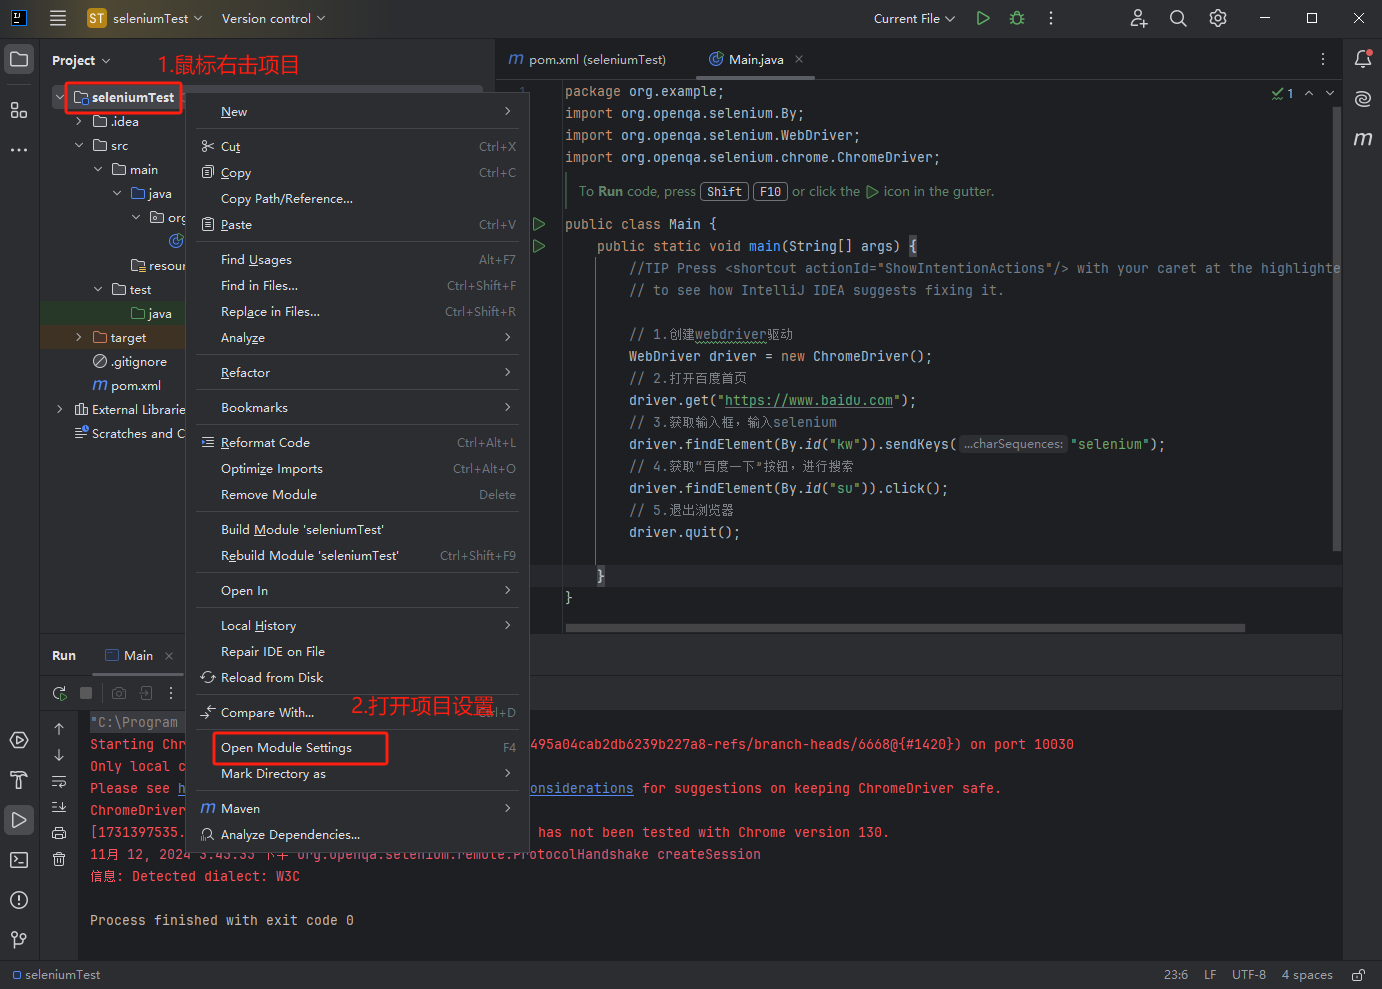Print the console output icon

(x=59, y=833)
